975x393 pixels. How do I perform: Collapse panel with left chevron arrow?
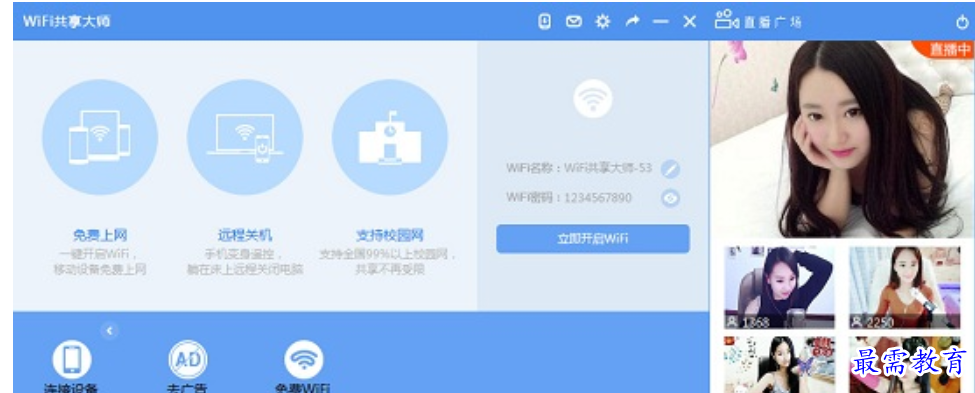pyautogui.click(x=109, y=331)
